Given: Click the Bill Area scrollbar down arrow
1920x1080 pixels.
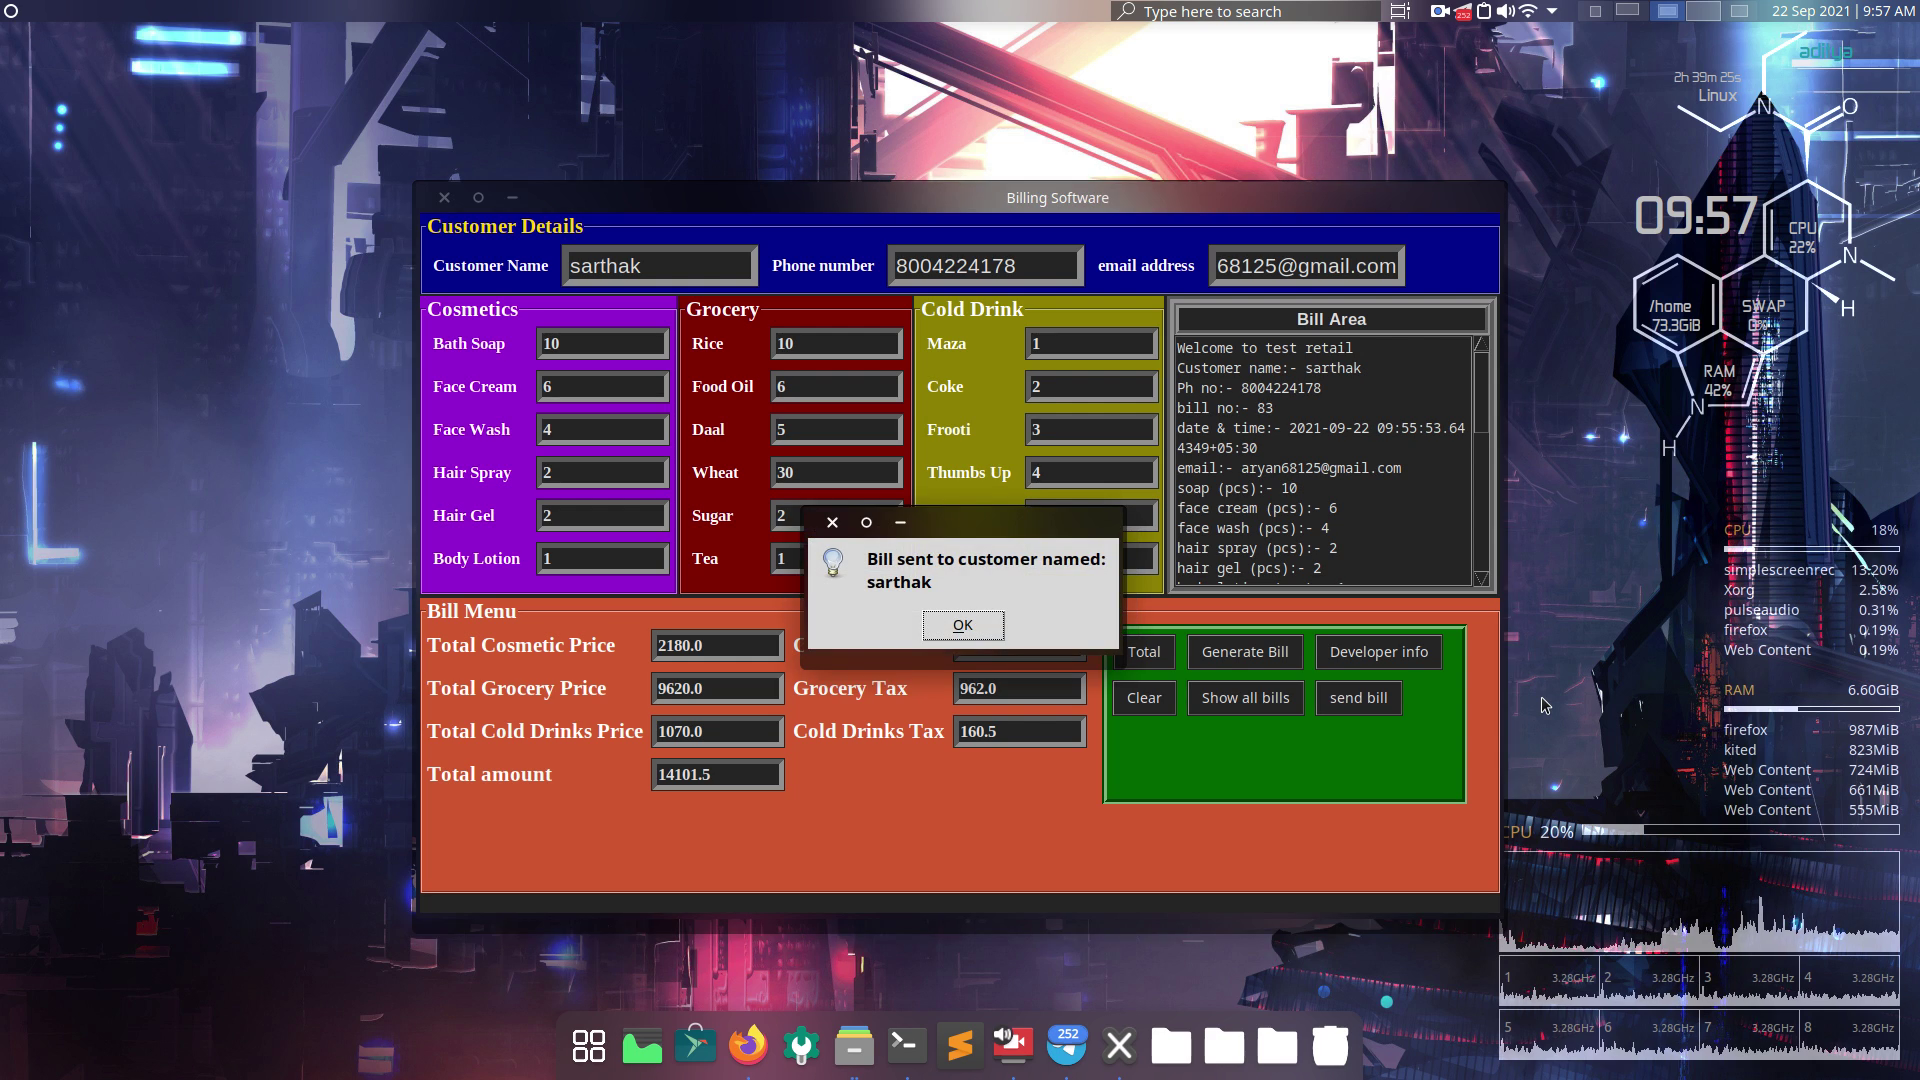Looking at the screenshot, I should click(1482, 579).
